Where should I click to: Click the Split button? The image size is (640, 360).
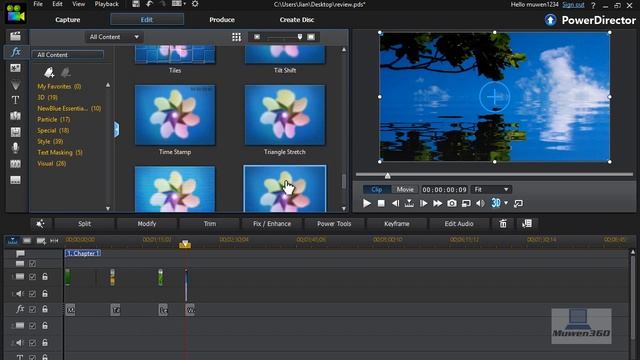[x=84, y=224]
